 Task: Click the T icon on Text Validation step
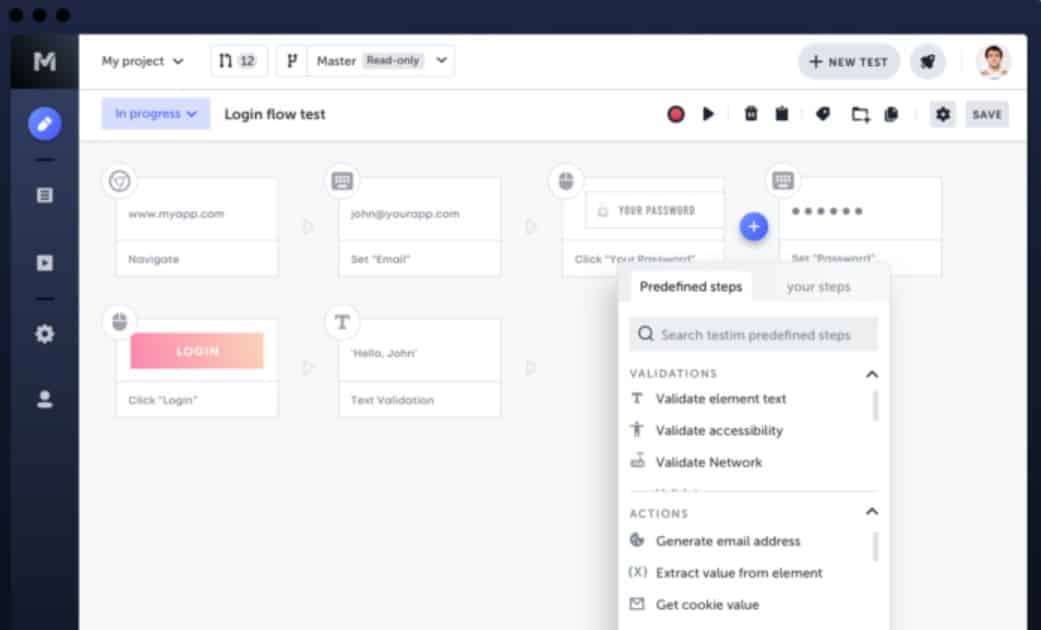click(342, 322)
